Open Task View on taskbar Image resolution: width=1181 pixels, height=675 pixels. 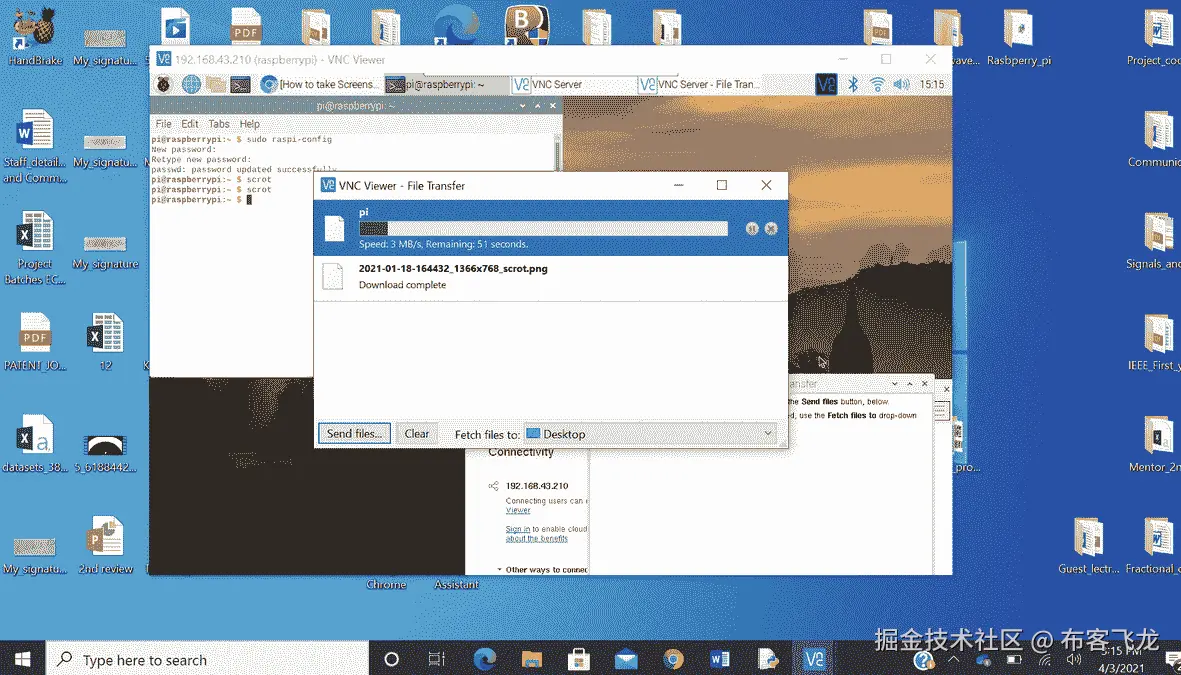click(436, 659)
